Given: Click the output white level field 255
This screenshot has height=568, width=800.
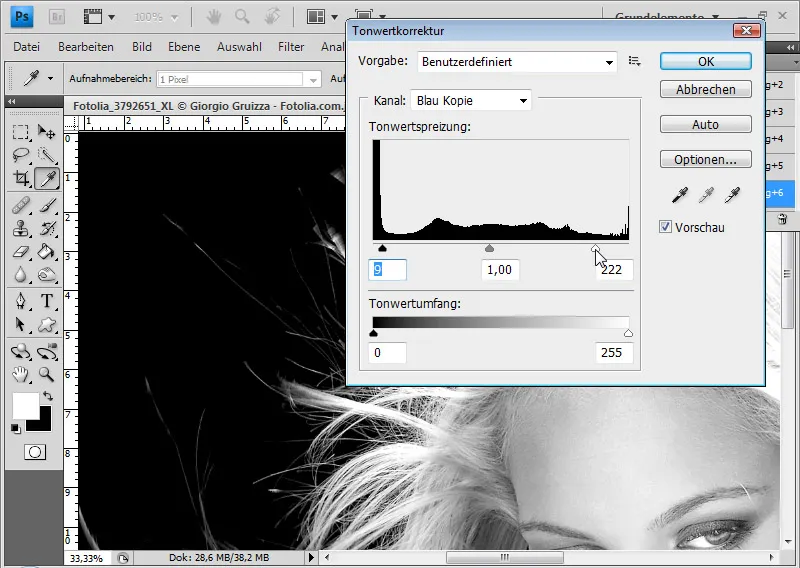Looking at the screenshot, I should click(614, 353).
